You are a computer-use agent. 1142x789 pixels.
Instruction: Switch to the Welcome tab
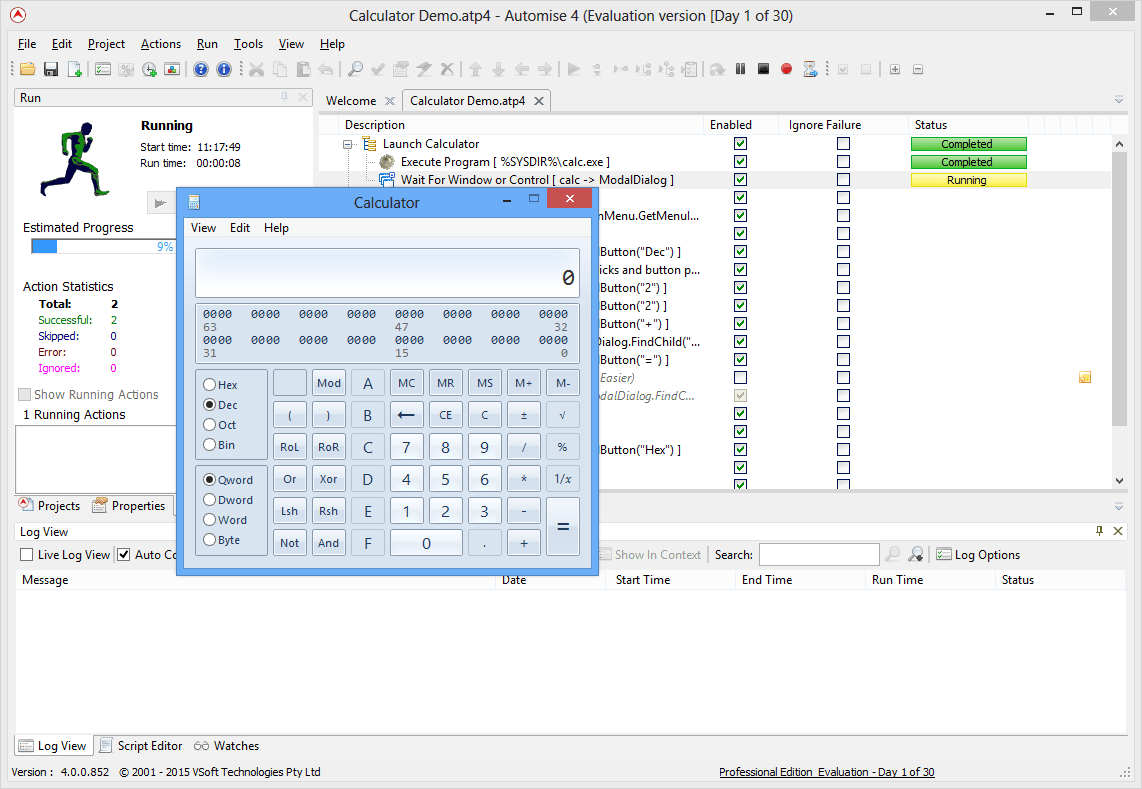351,101
